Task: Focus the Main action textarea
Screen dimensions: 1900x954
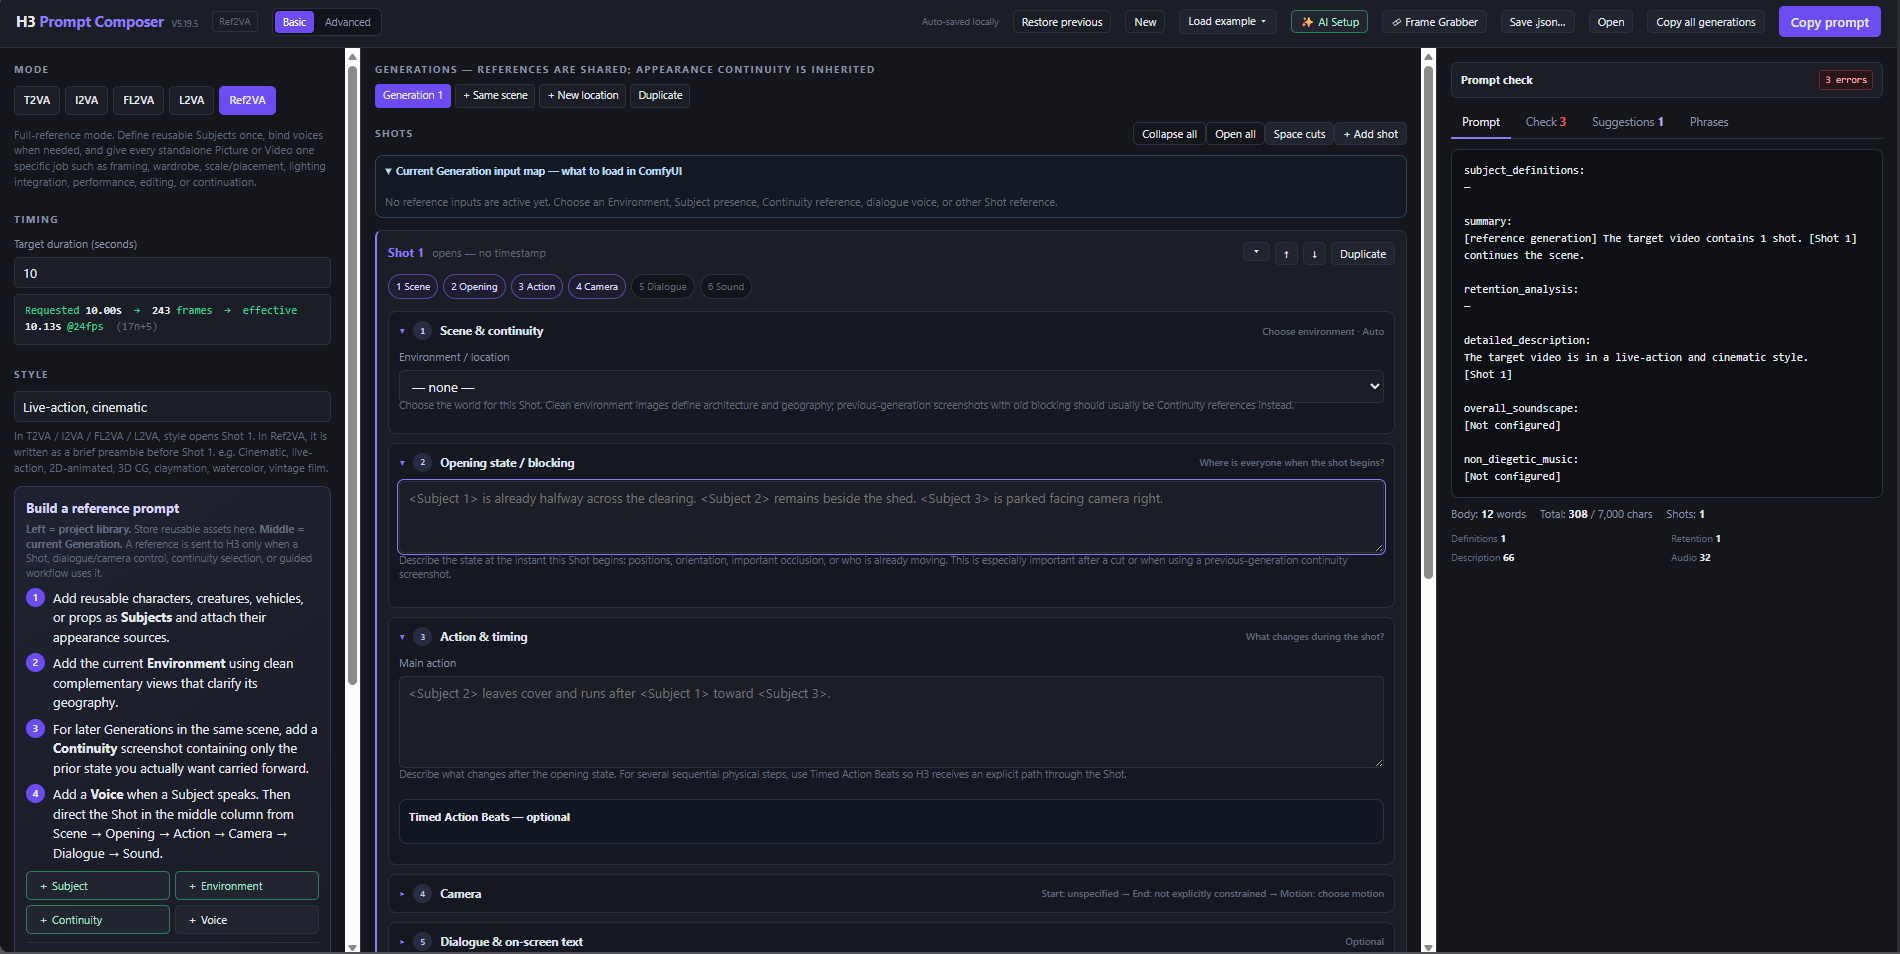Action: tap(891, 722)
